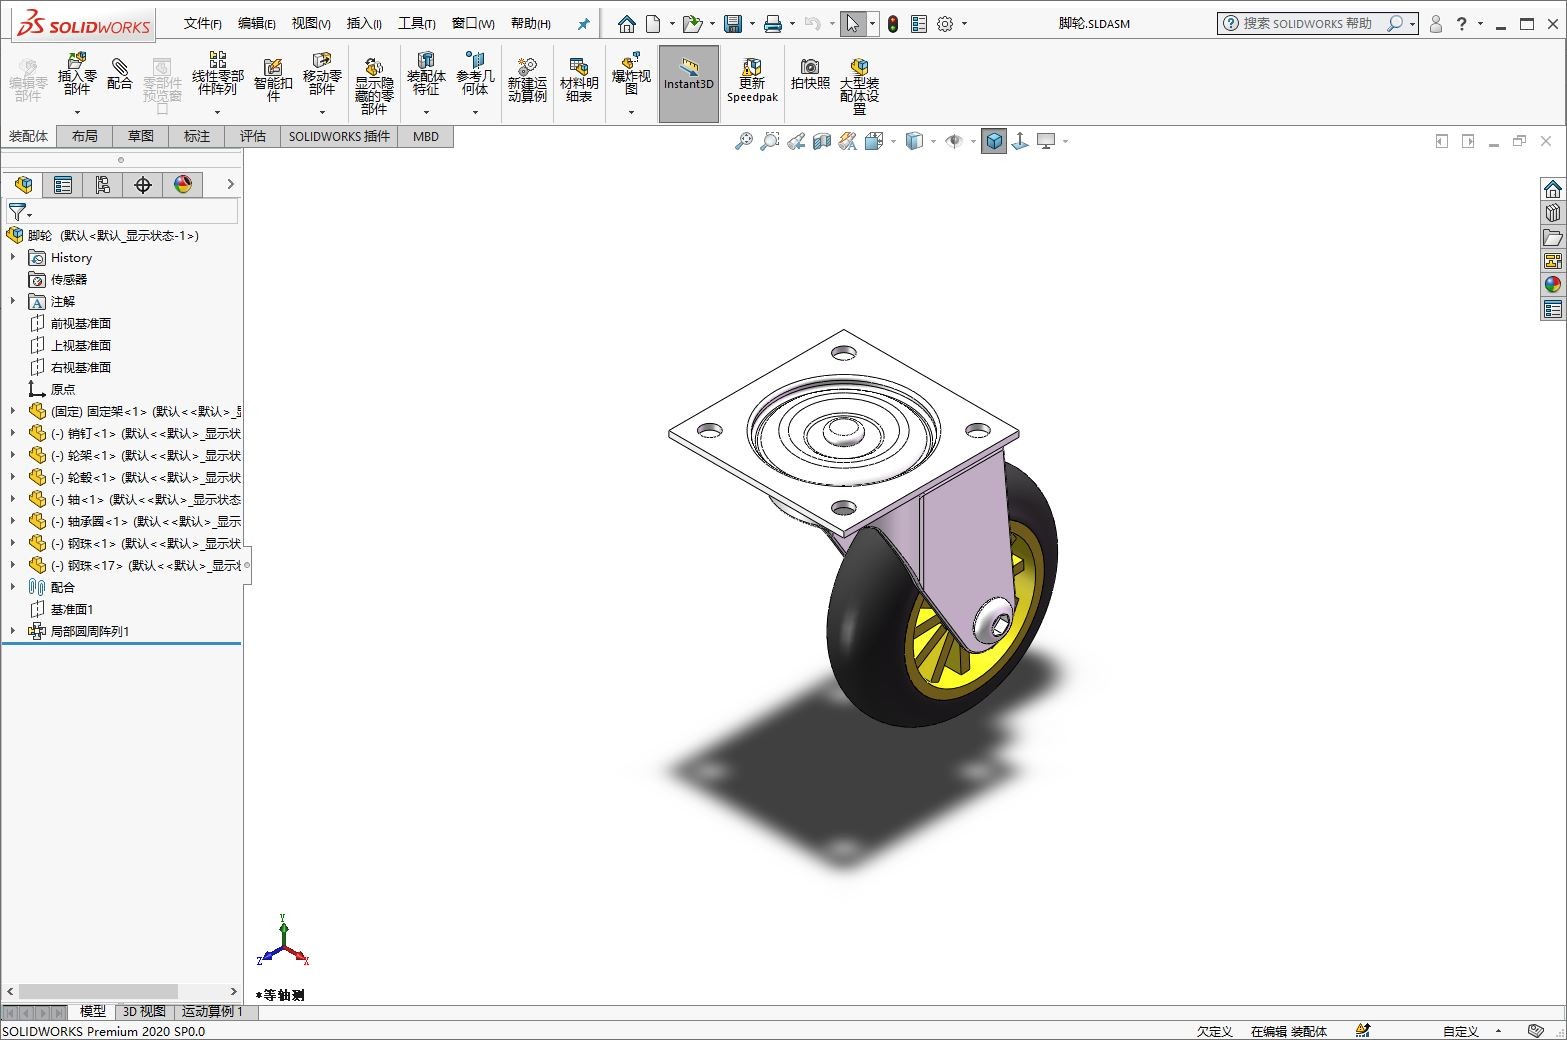Screen dimensions: 1567x1040
Task: Open the 插入 (Insert) menu
Action: click(x=364, y=24)
